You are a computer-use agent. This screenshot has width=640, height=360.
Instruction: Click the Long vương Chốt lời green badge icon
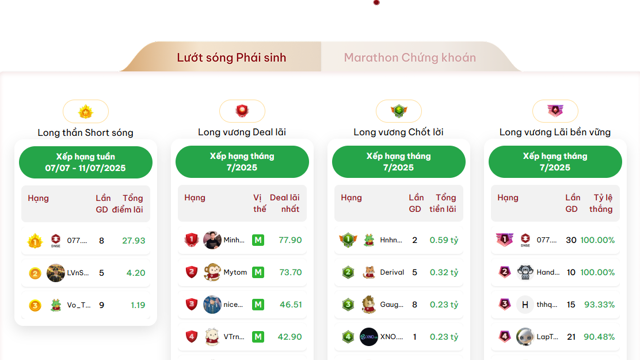[x=399, y=111]
